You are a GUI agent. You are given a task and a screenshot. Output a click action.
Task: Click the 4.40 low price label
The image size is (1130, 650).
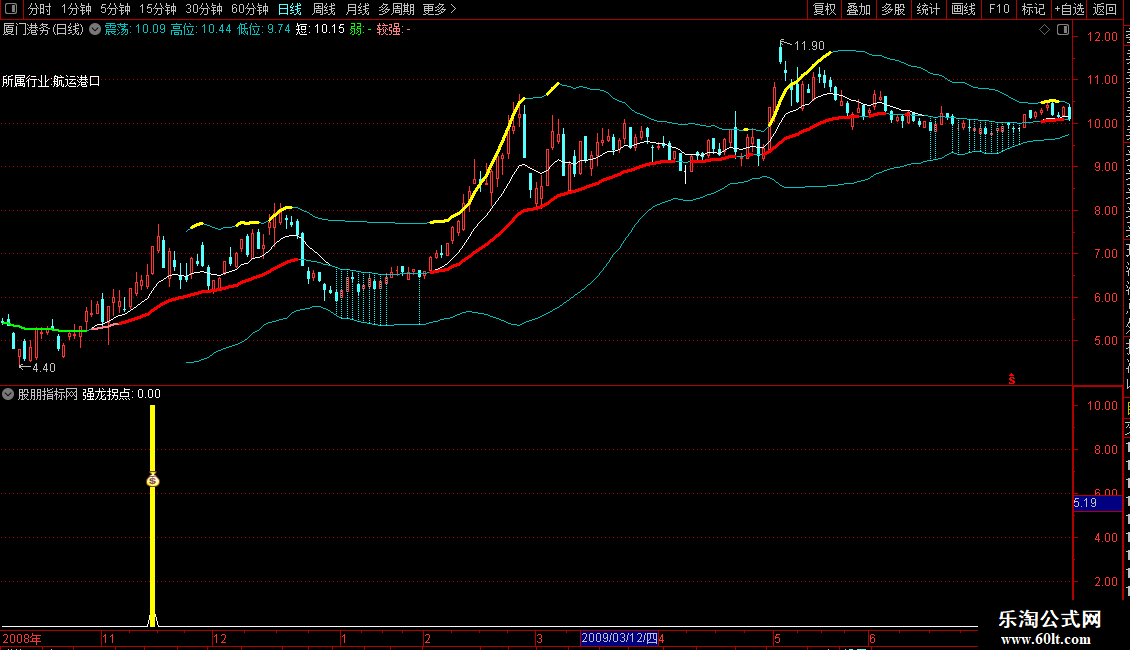click(43, 368)
